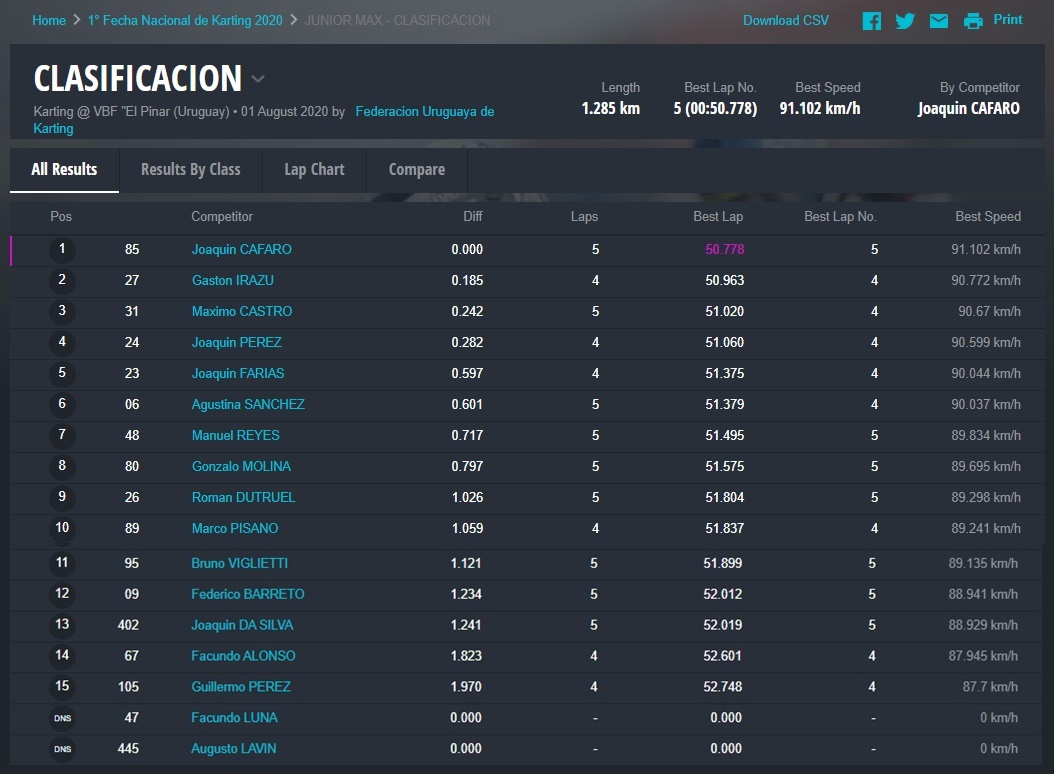
Task: Open 1° Fecha Nacional de Karting 2020 breadcrumb
Action: [185, 20]
